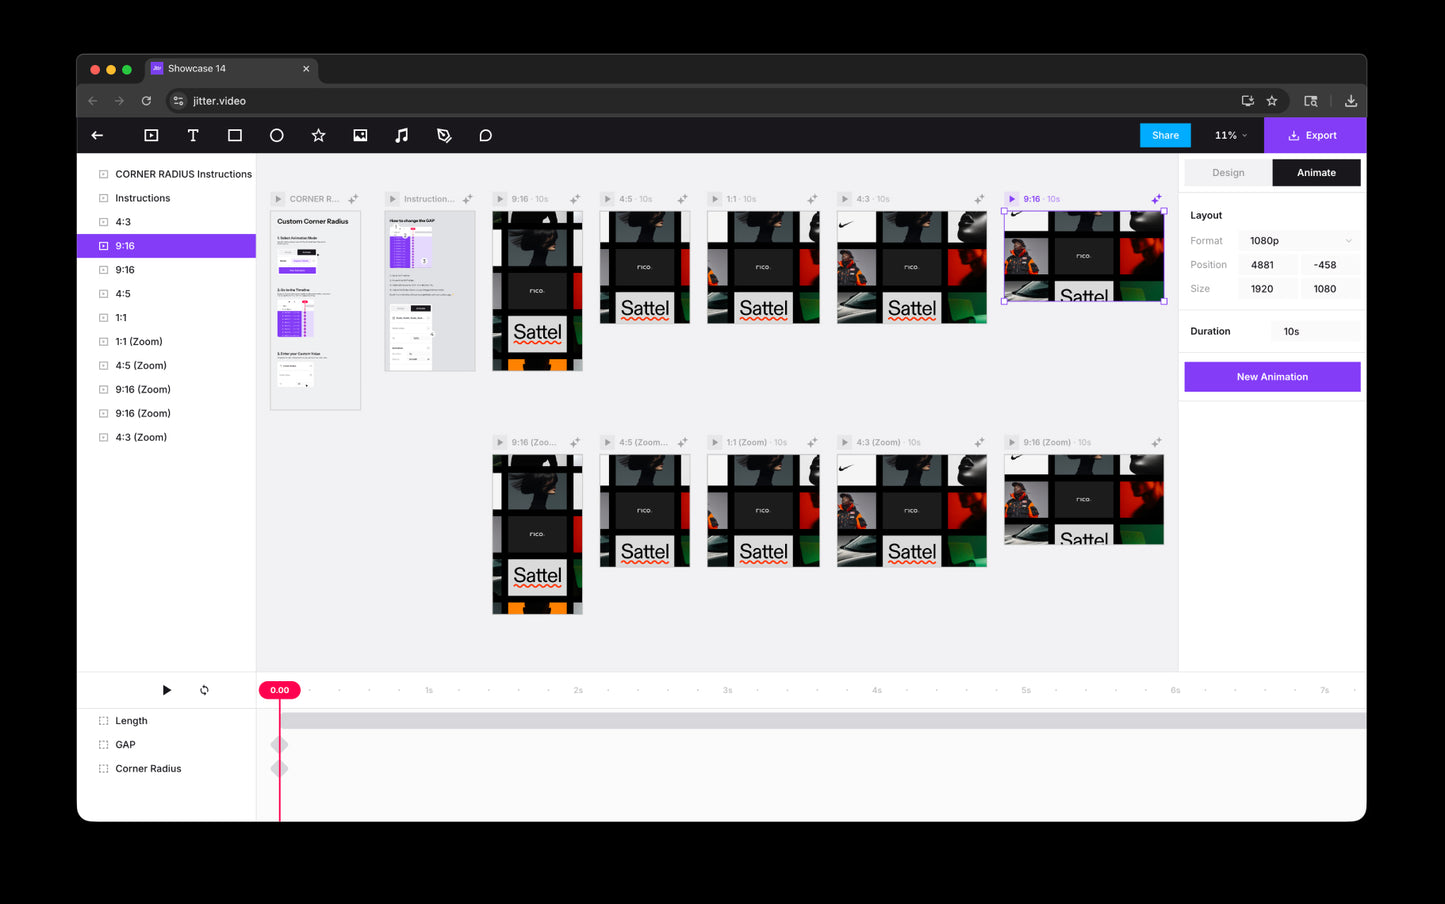Select the Ellipse shape tool
1445x904 pixels.
(277, 136)
